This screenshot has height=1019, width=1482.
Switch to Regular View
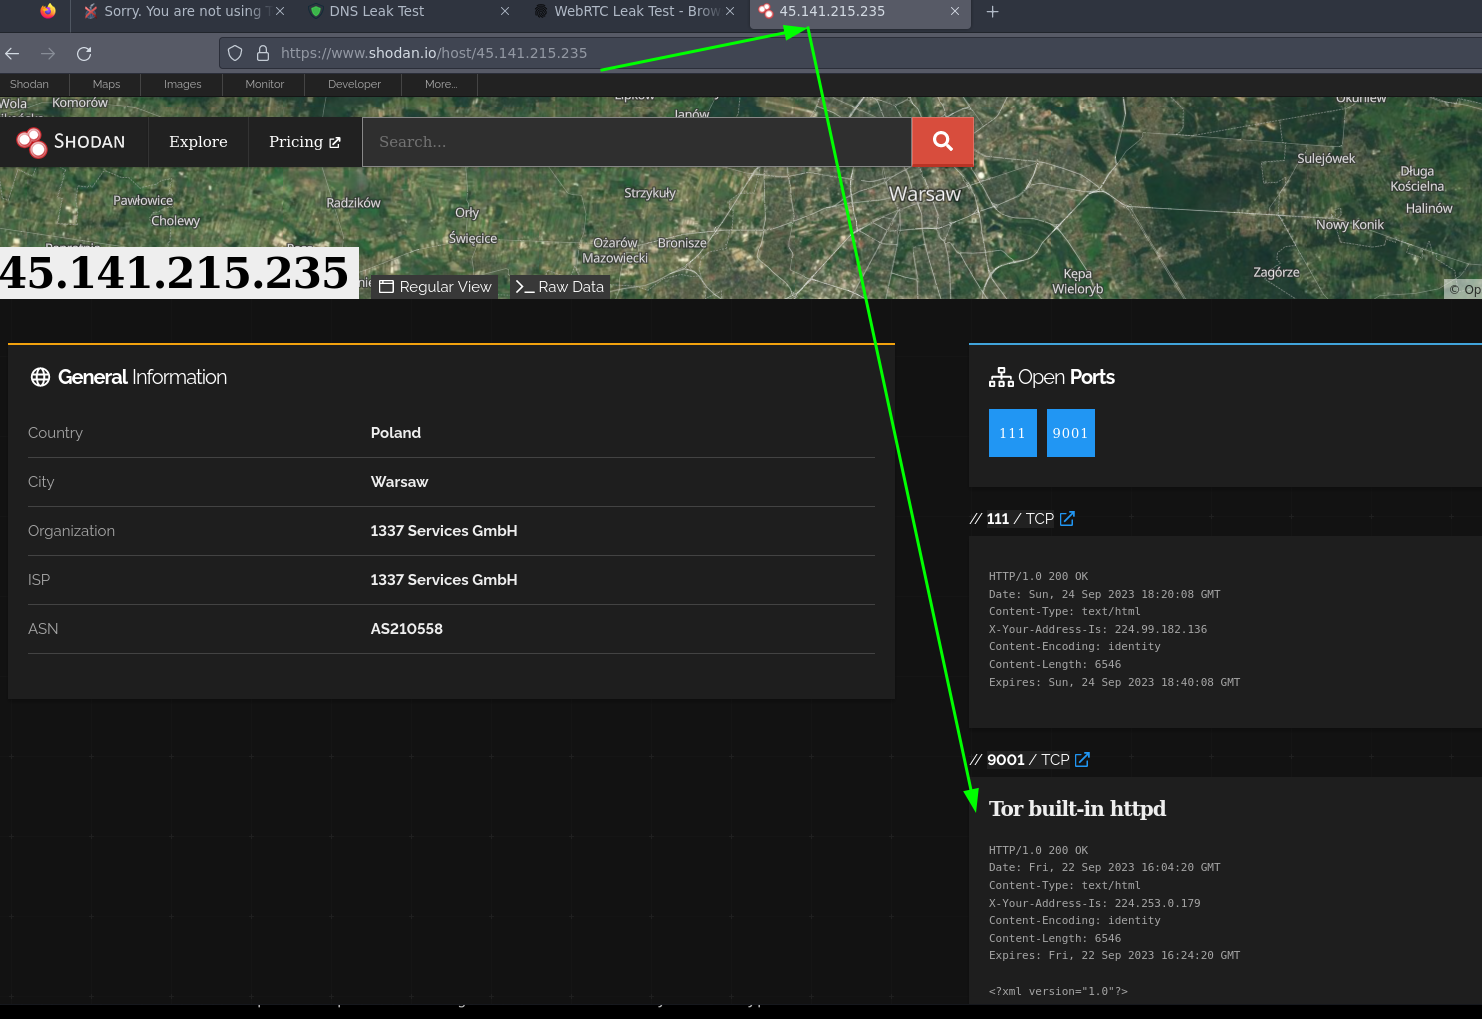pos(436,287)
